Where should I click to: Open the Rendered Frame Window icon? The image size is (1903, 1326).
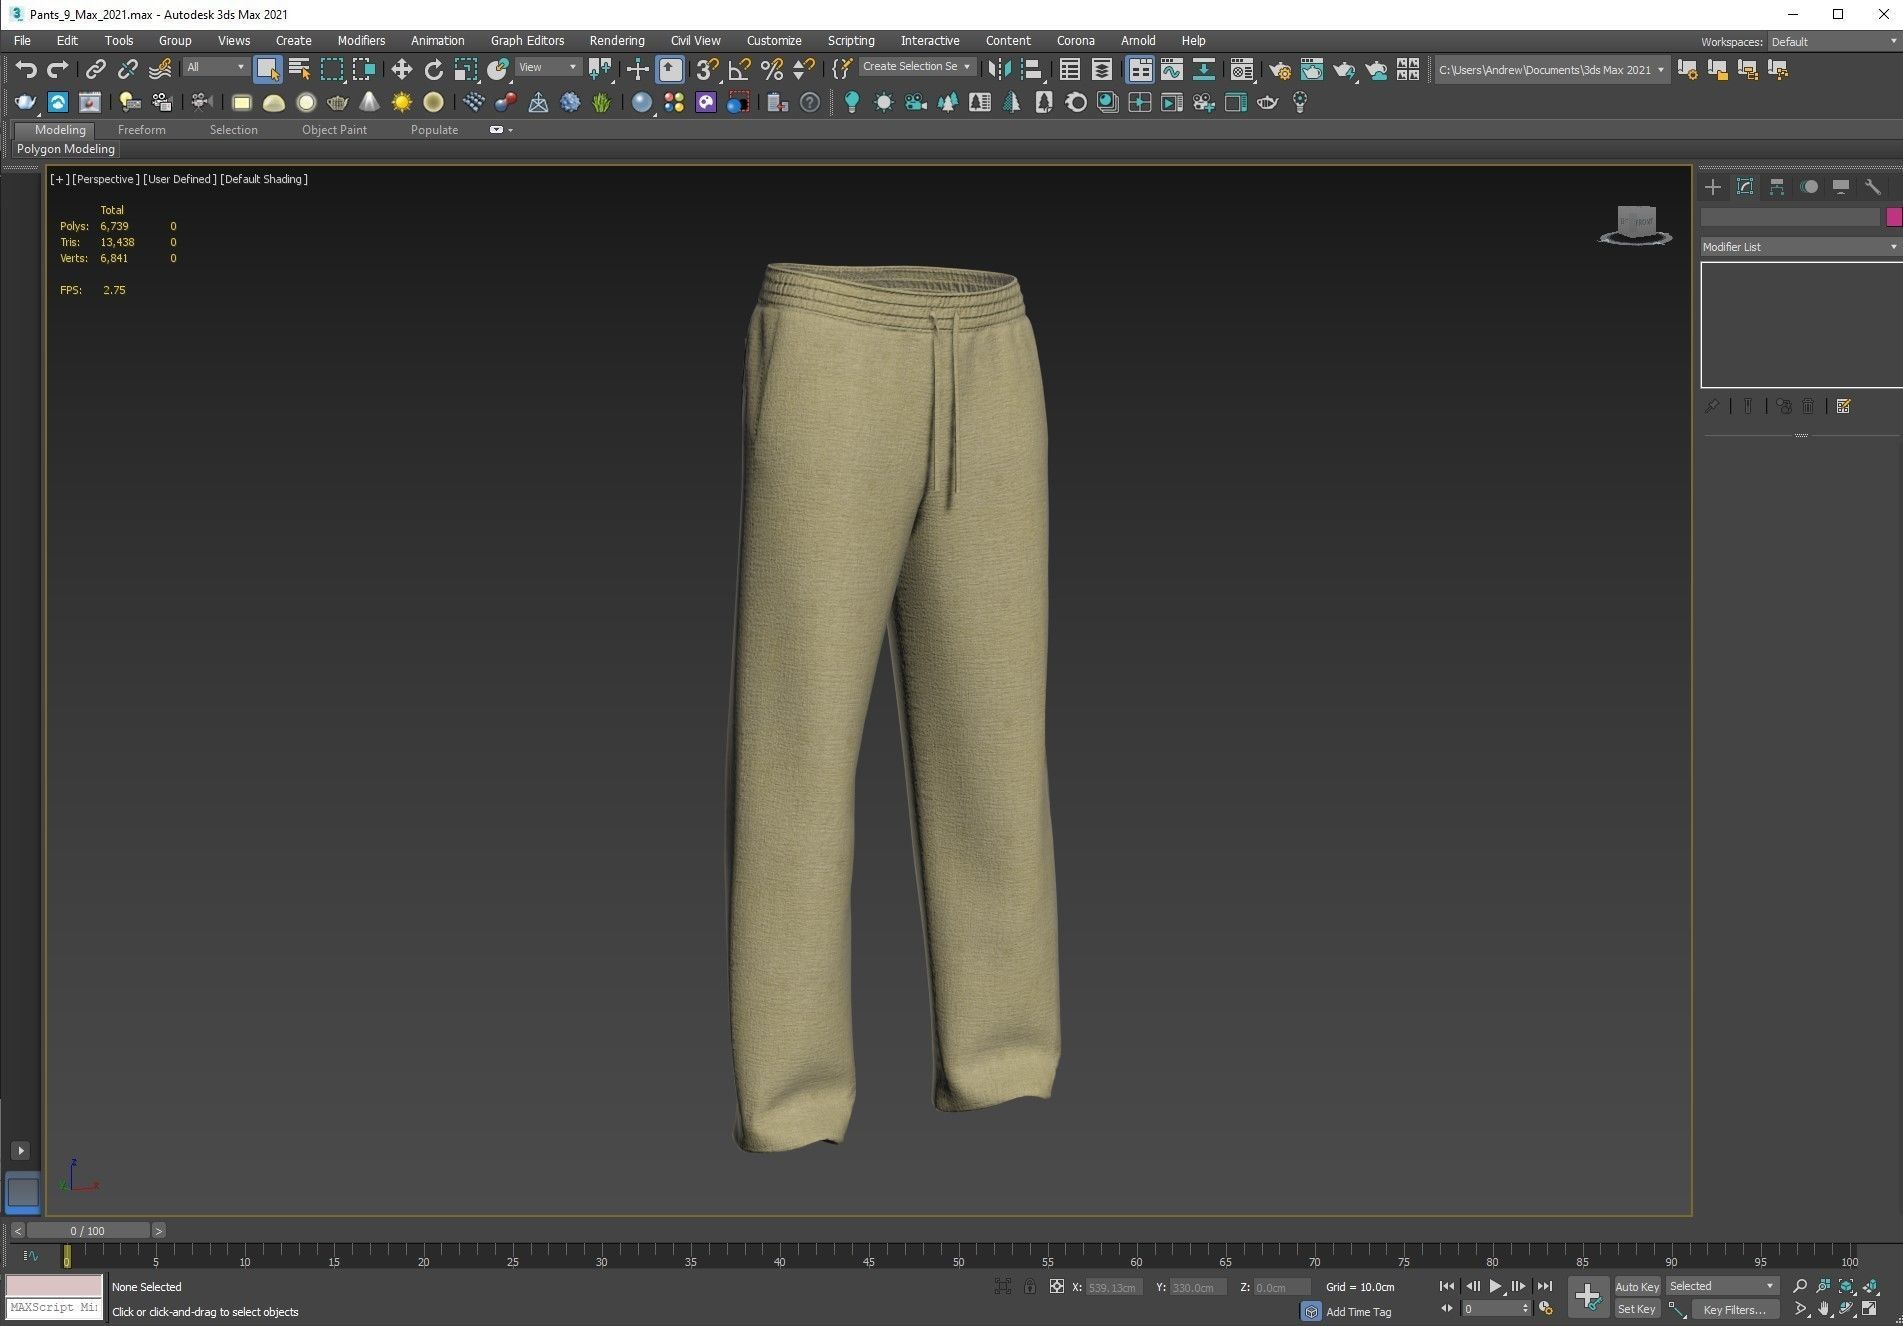1311,69
